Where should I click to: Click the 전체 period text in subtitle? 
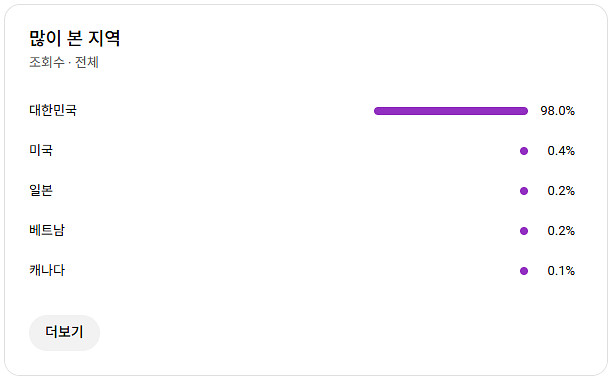coord(87,62)
